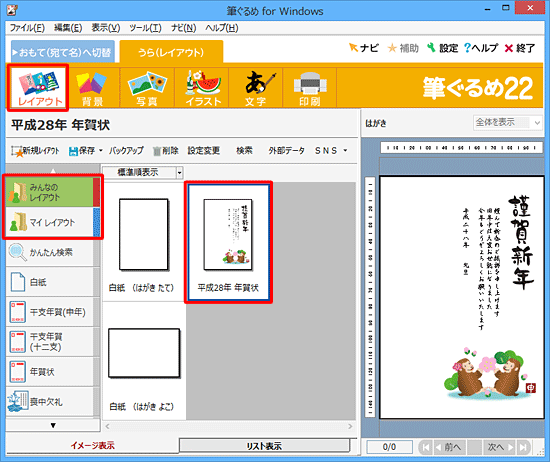Open the 全体を表示 zoom dropdown

[507, 122]
